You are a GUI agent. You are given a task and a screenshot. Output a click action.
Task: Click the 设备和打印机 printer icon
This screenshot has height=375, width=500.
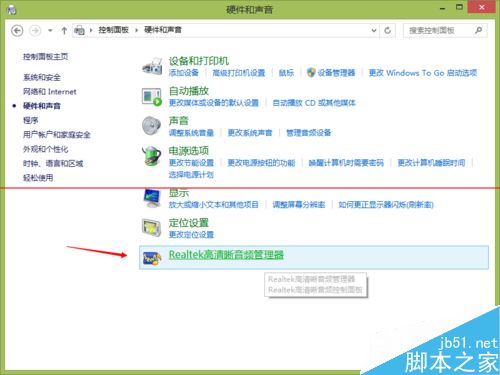point(152,66)
